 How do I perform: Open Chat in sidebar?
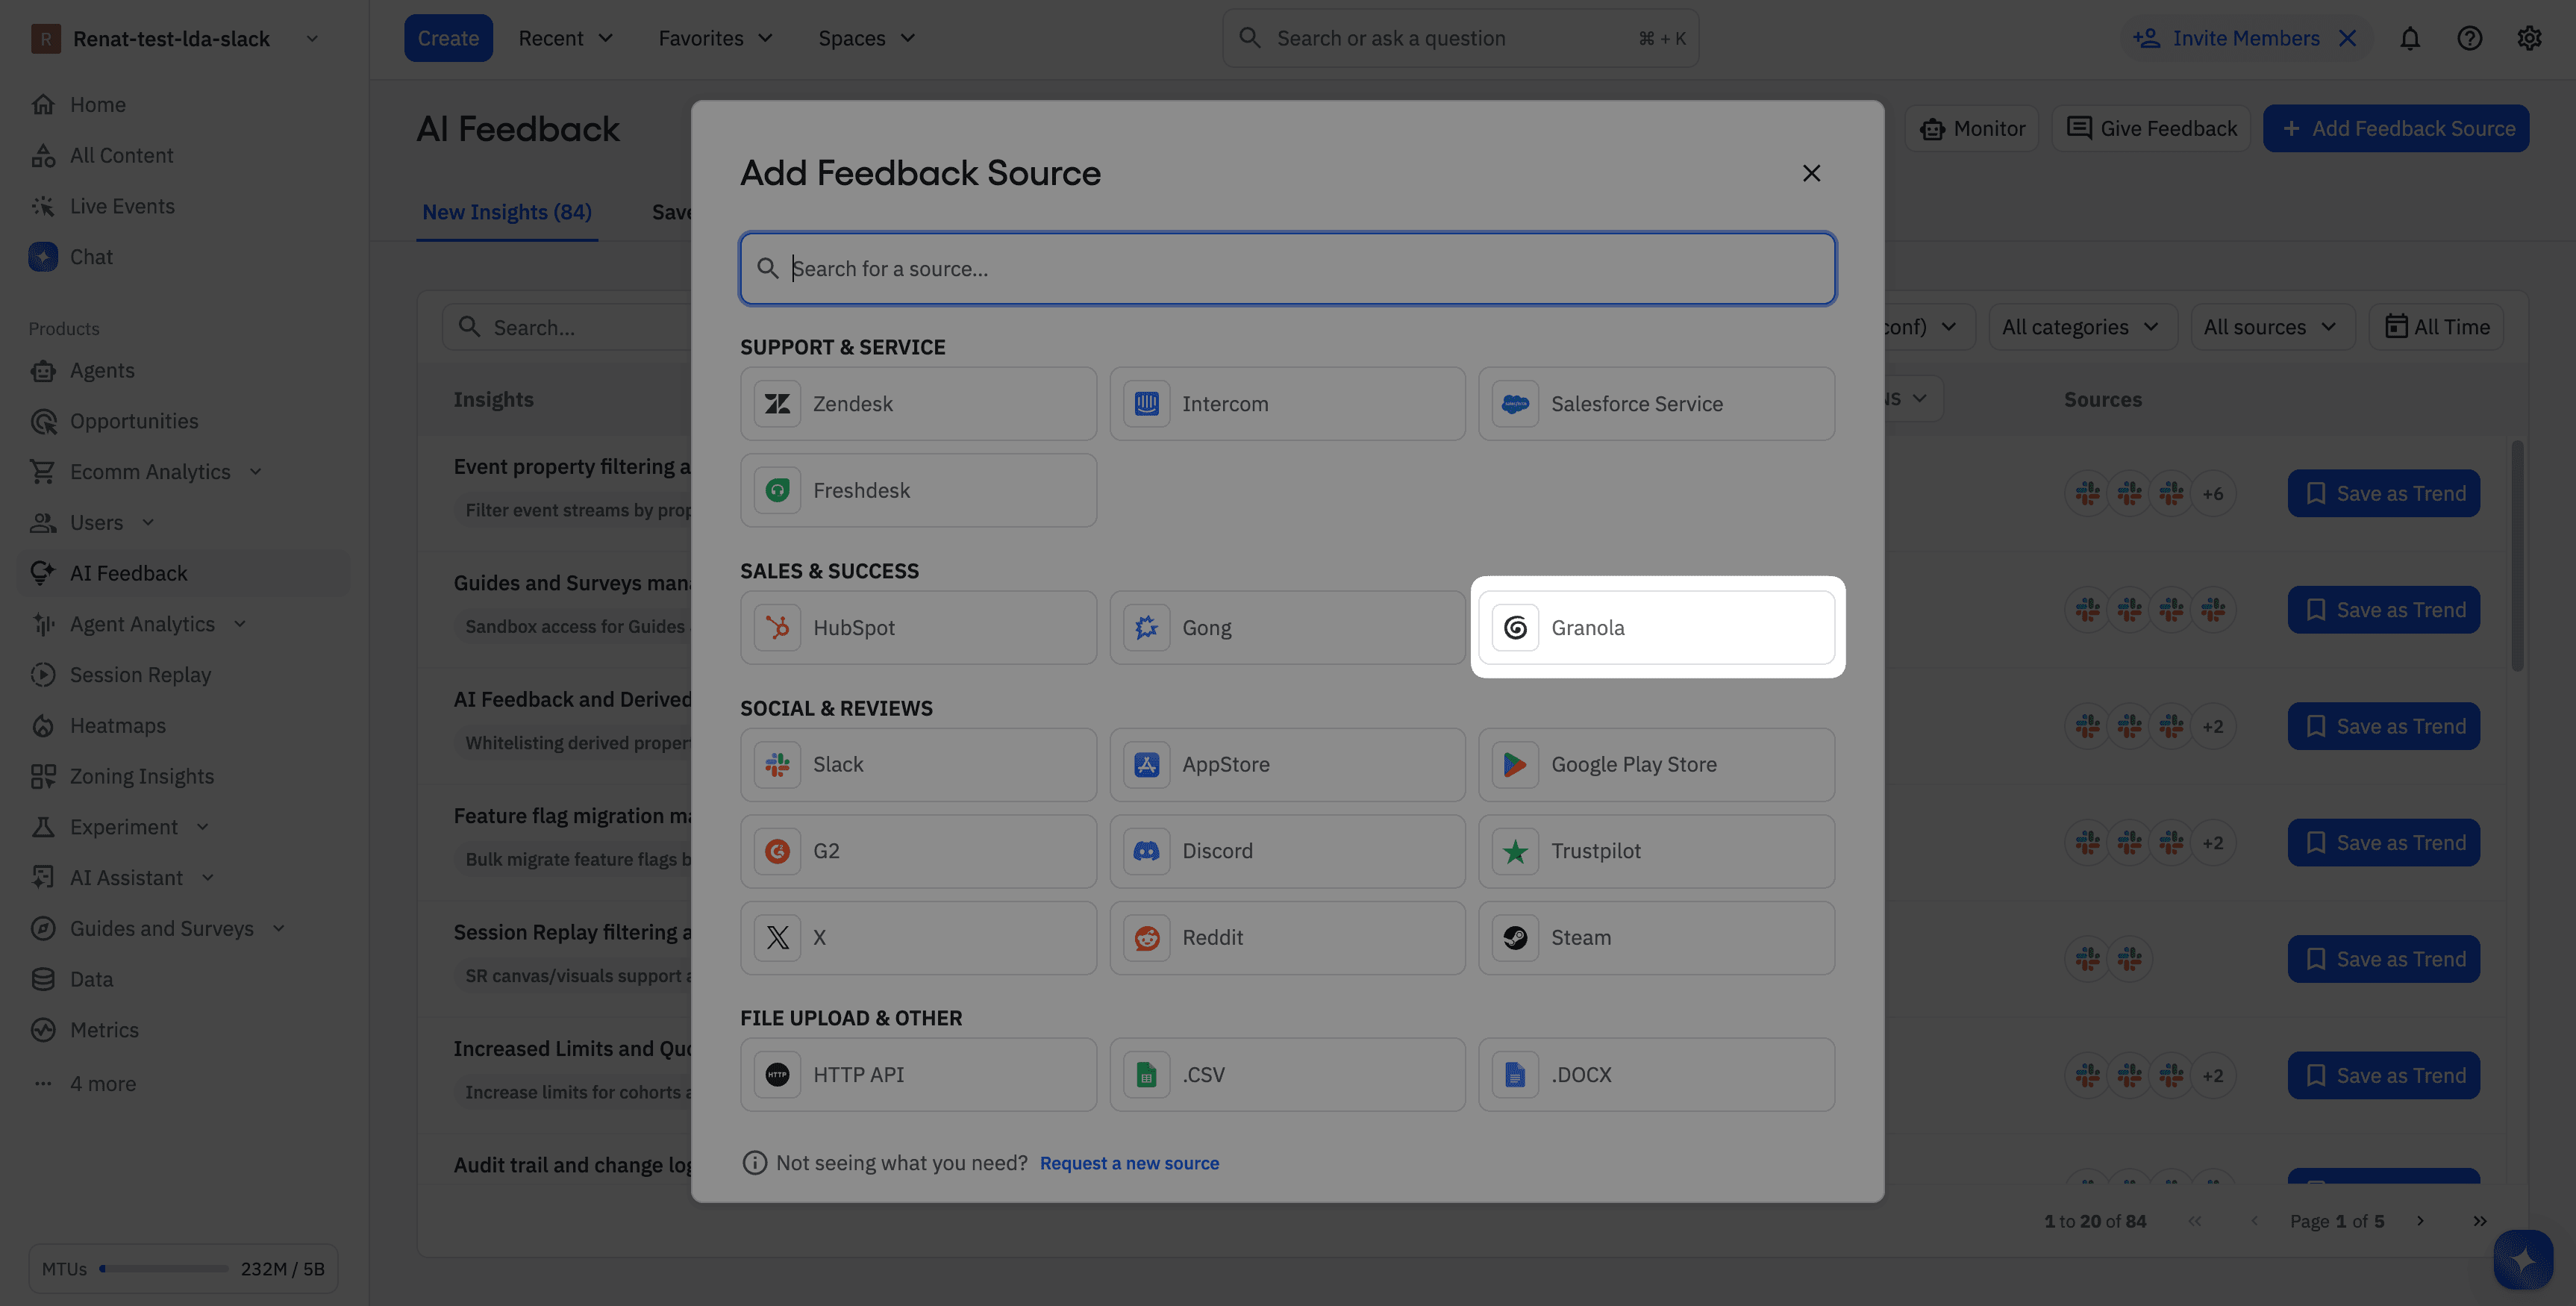click(x=91, y=258)
